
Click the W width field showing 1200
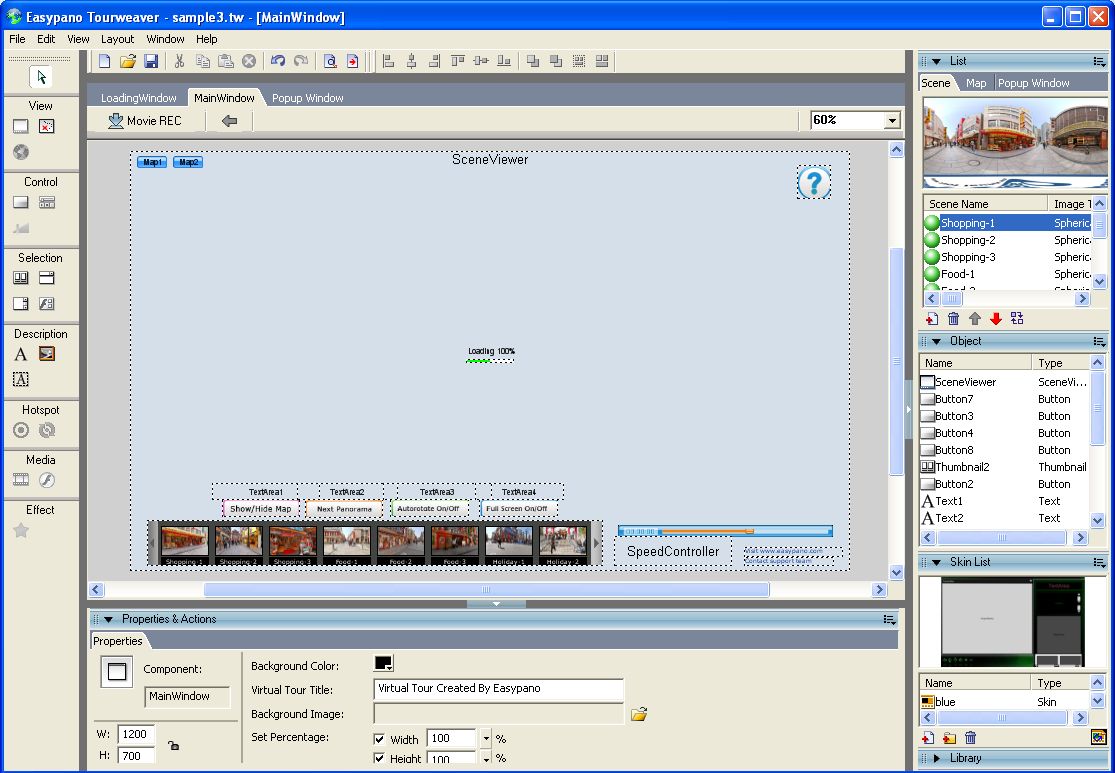pyautogui.click(x=136, y=734)
